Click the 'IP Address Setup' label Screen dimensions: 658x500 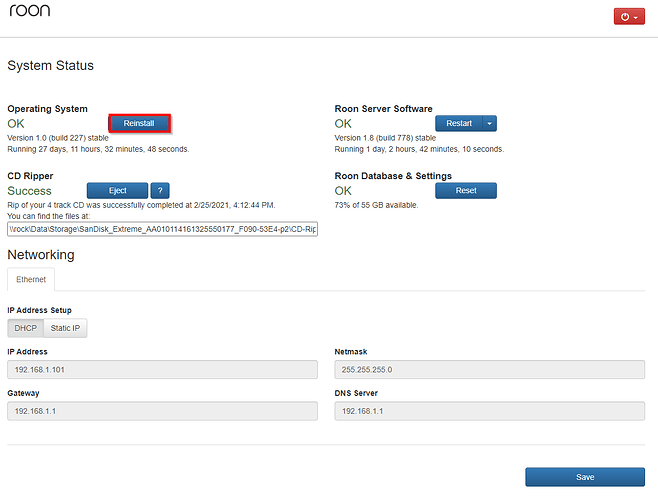[x=39, y=310]
